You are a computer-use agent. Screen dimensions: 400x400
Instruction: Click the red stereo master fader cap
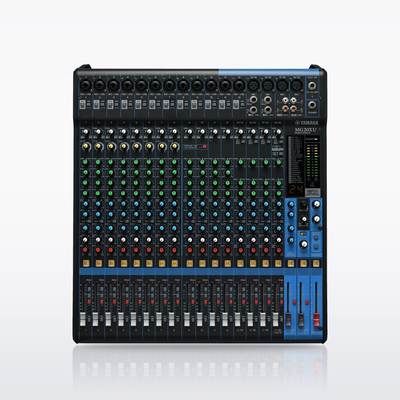click(x=316, y=319)
